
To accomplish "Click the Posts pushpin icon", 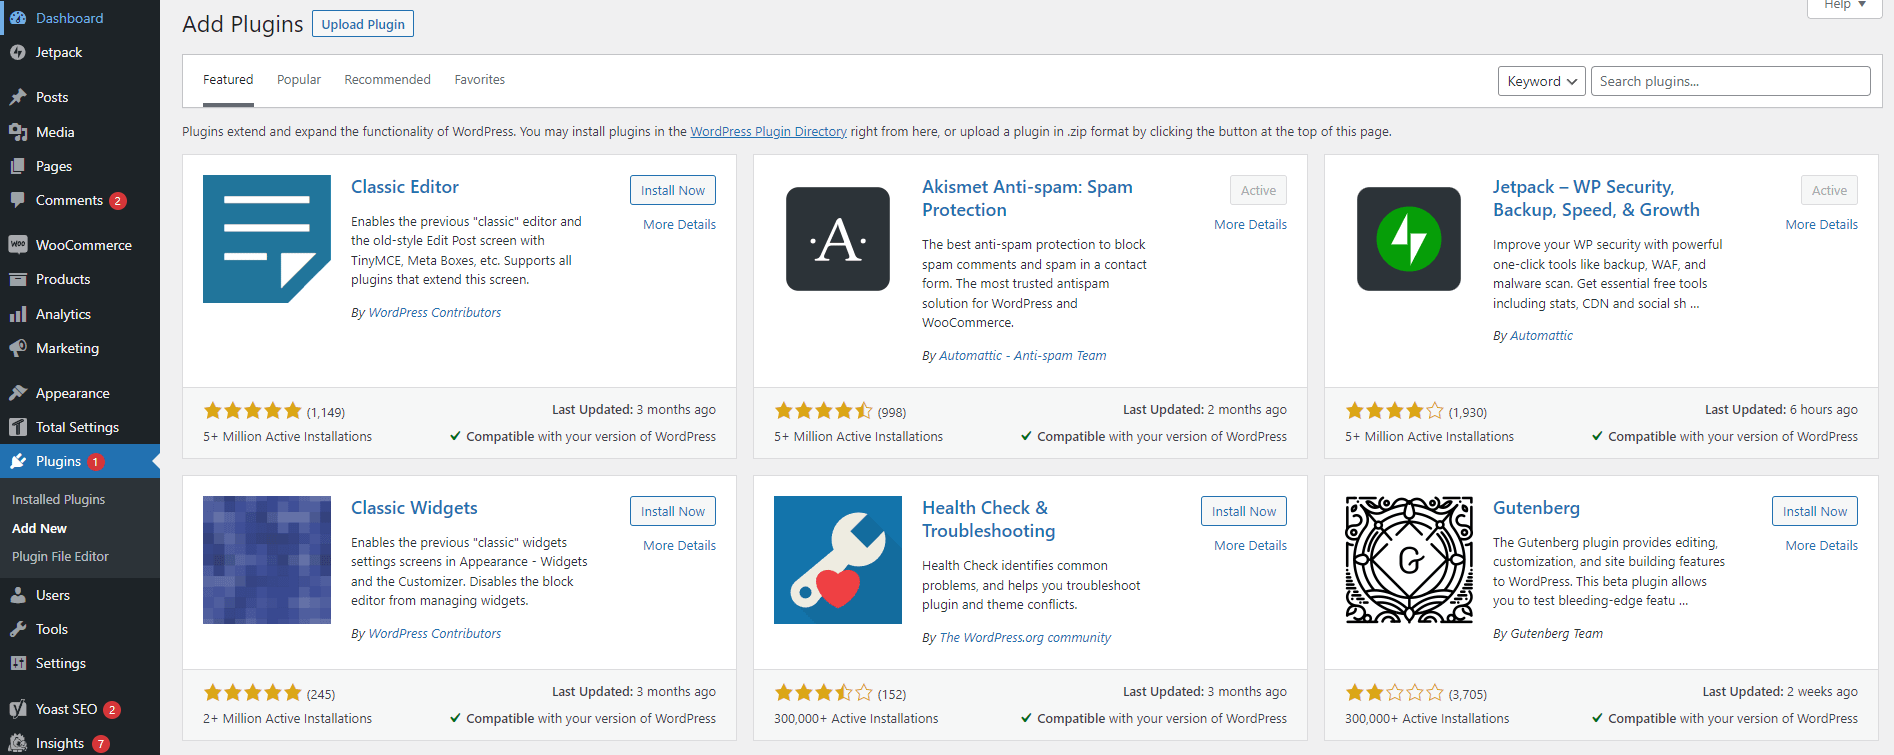I will 18,97.
